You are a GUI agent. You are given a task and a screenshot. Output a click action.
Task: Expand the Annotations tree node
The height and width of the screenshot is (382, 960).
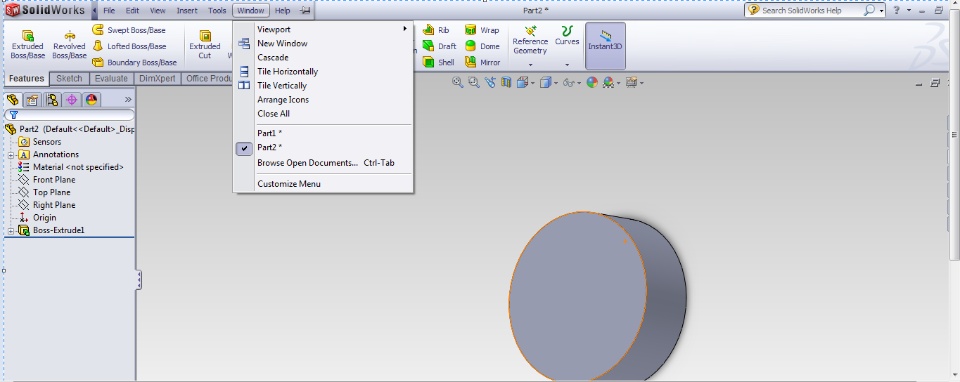10,155
